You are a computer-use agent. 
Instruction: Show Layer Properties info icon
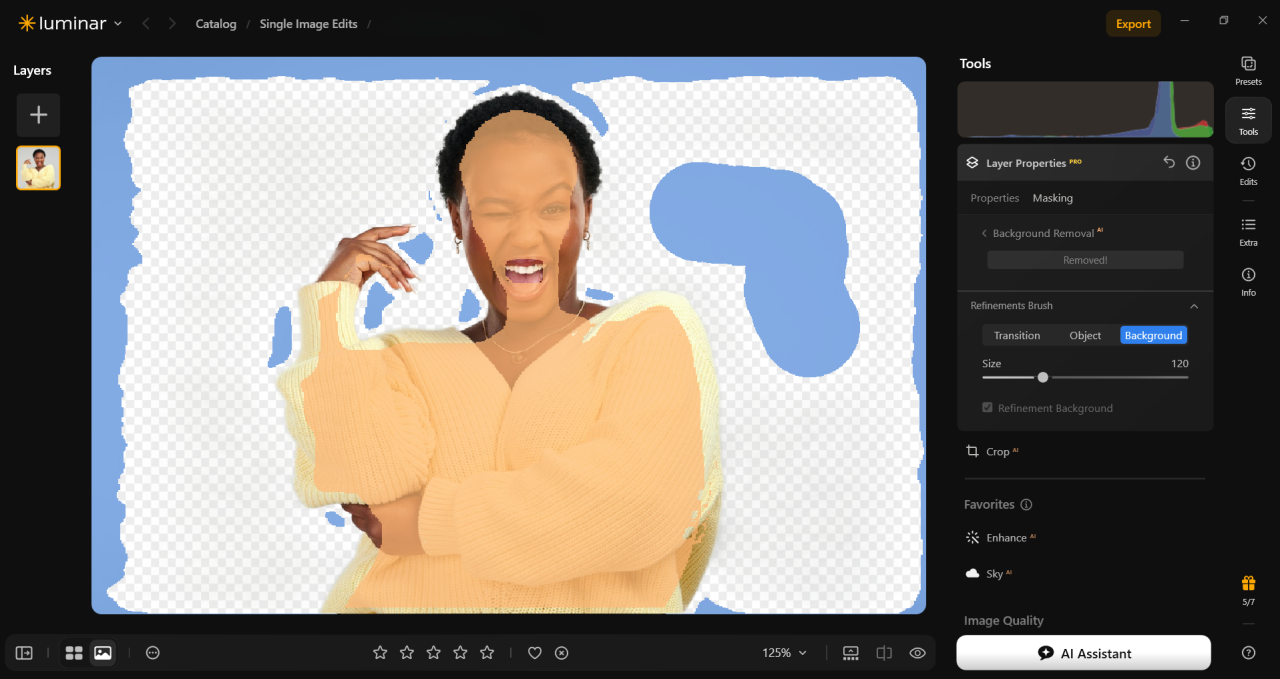(1193, 162)
